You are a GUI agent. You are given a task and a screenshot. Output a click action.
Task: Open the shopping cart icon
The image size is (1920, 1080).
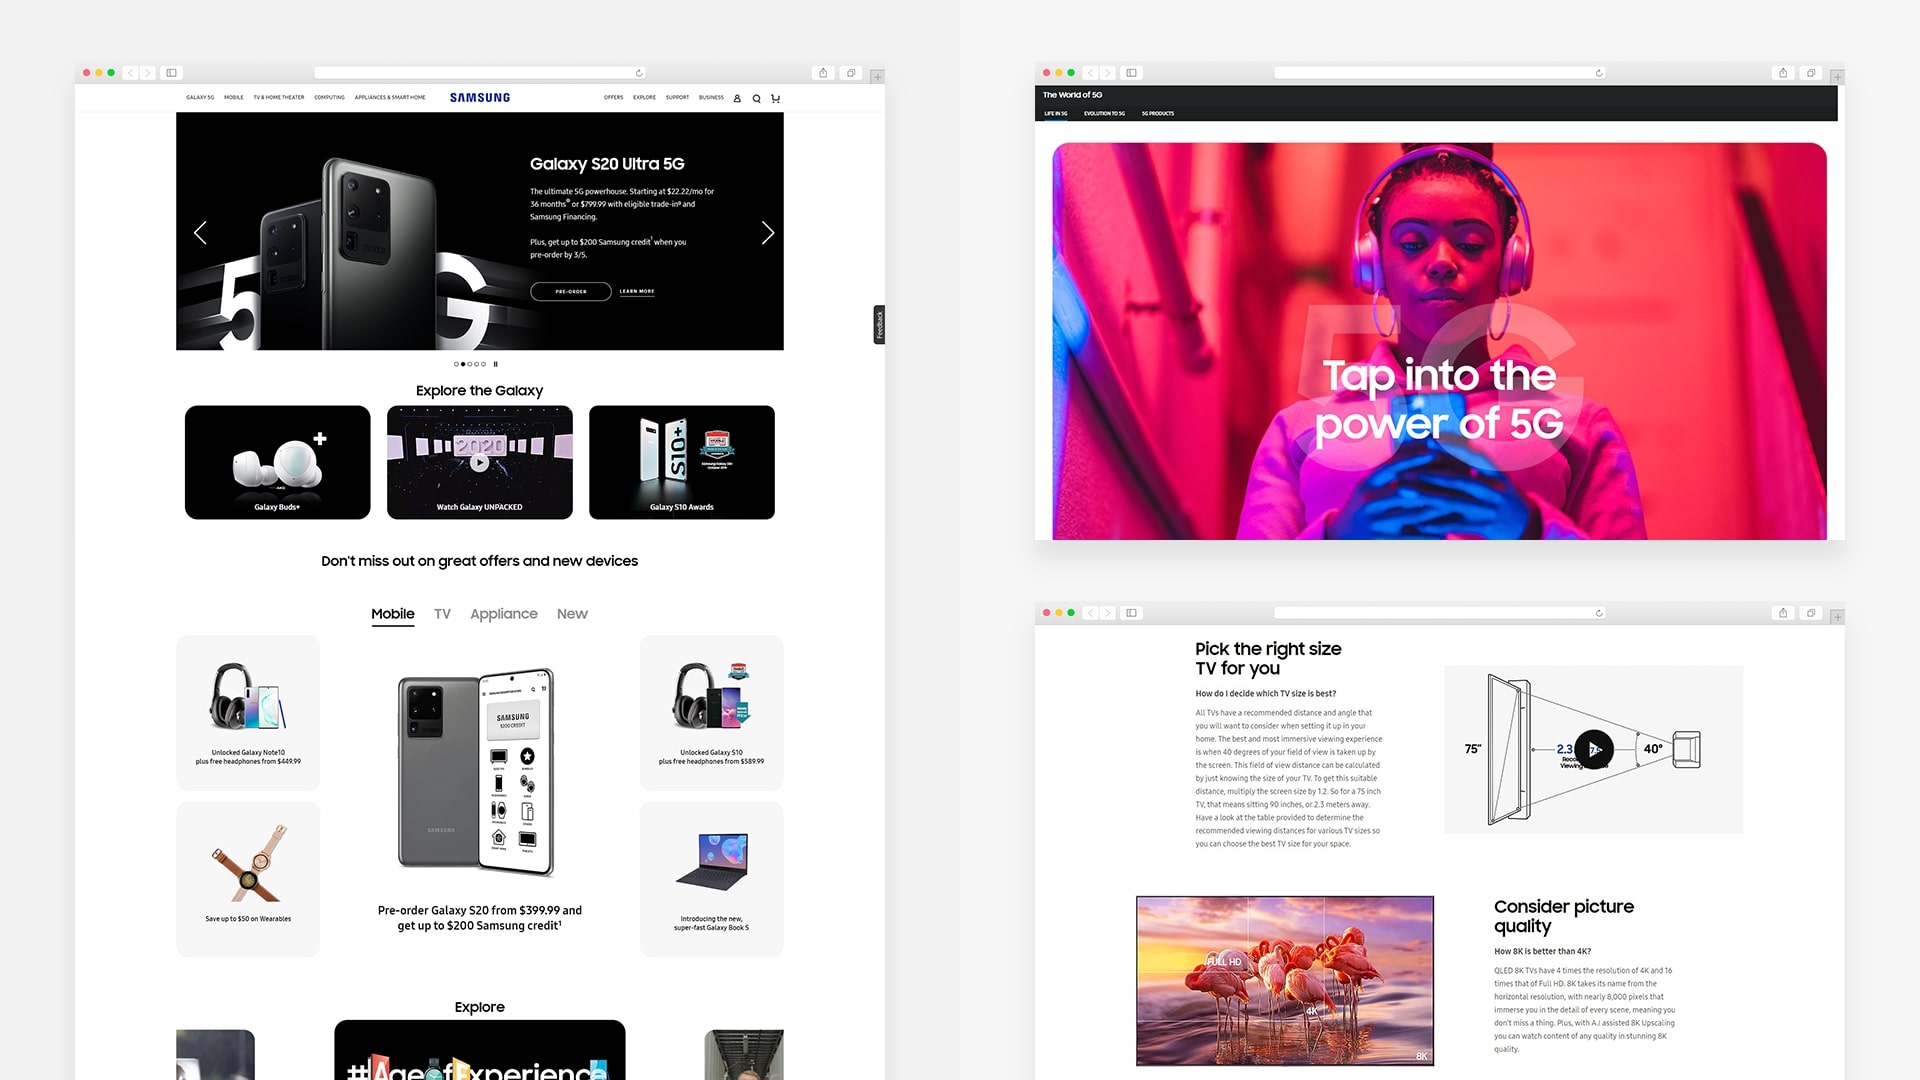coord(775,98)
